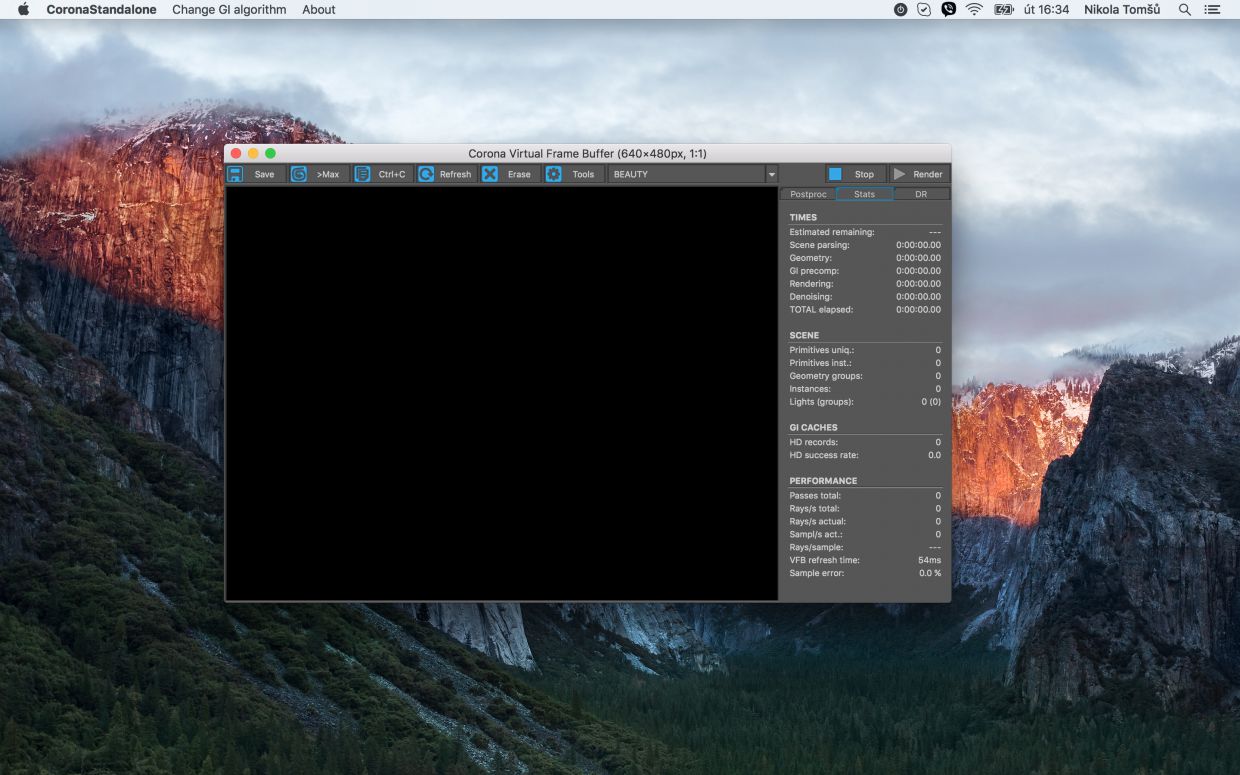The image size is (1240, 775).
Task: Open the Tools gear menu
Action: pos(573,174)
